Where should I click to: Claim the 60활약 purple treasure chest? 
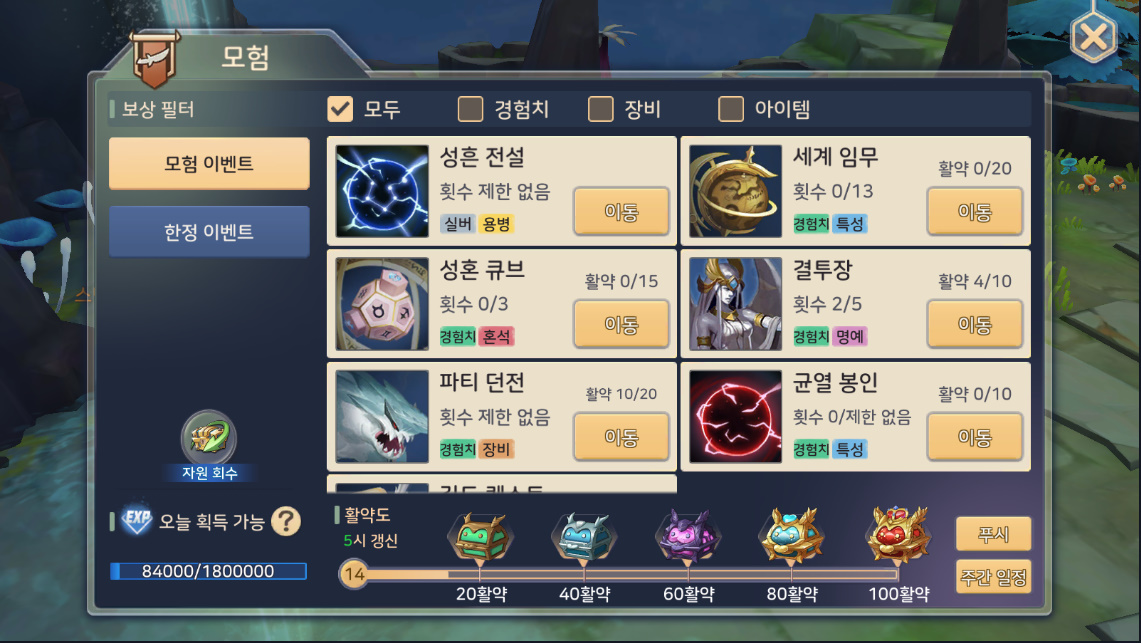688,538
